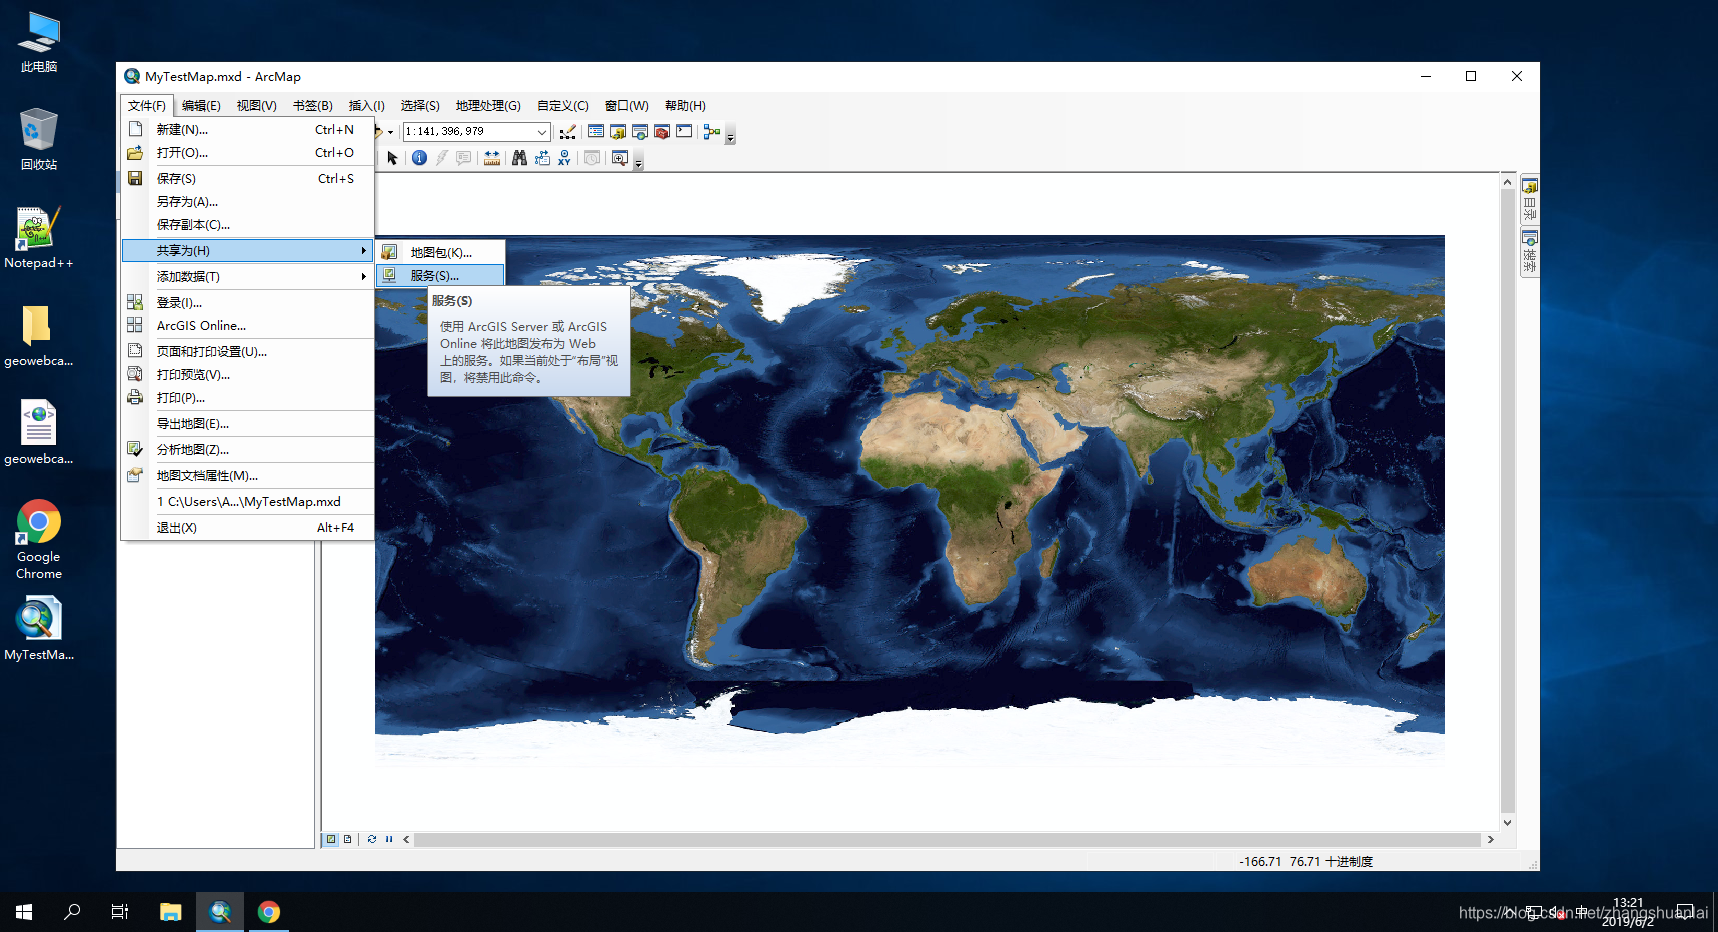Choose Sign In menu entry

[x=247, y=303]
